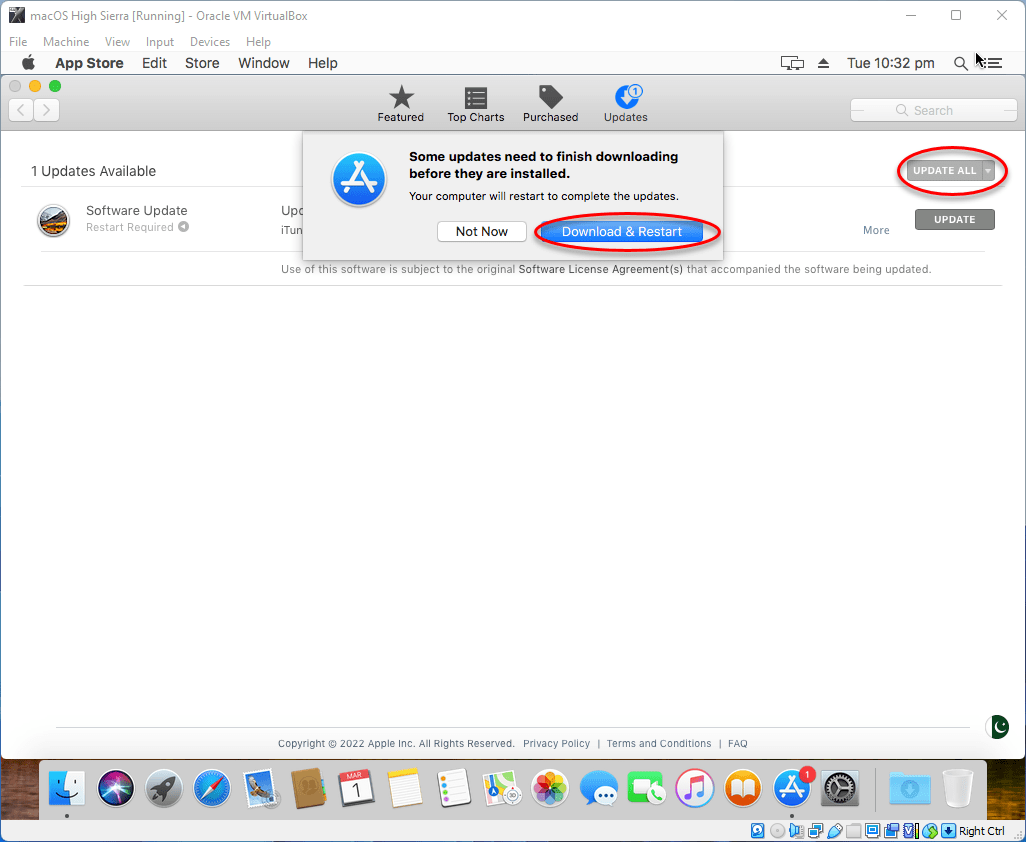
Task: Open the Store menu
Action: click(202, 63)
